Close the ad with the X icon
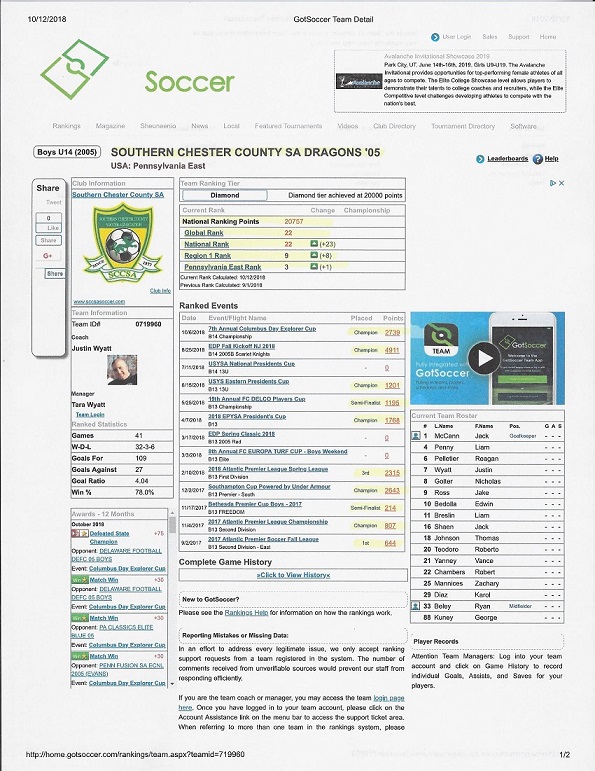The height and width of the screenshot is (771, 595). coord(562,183)
